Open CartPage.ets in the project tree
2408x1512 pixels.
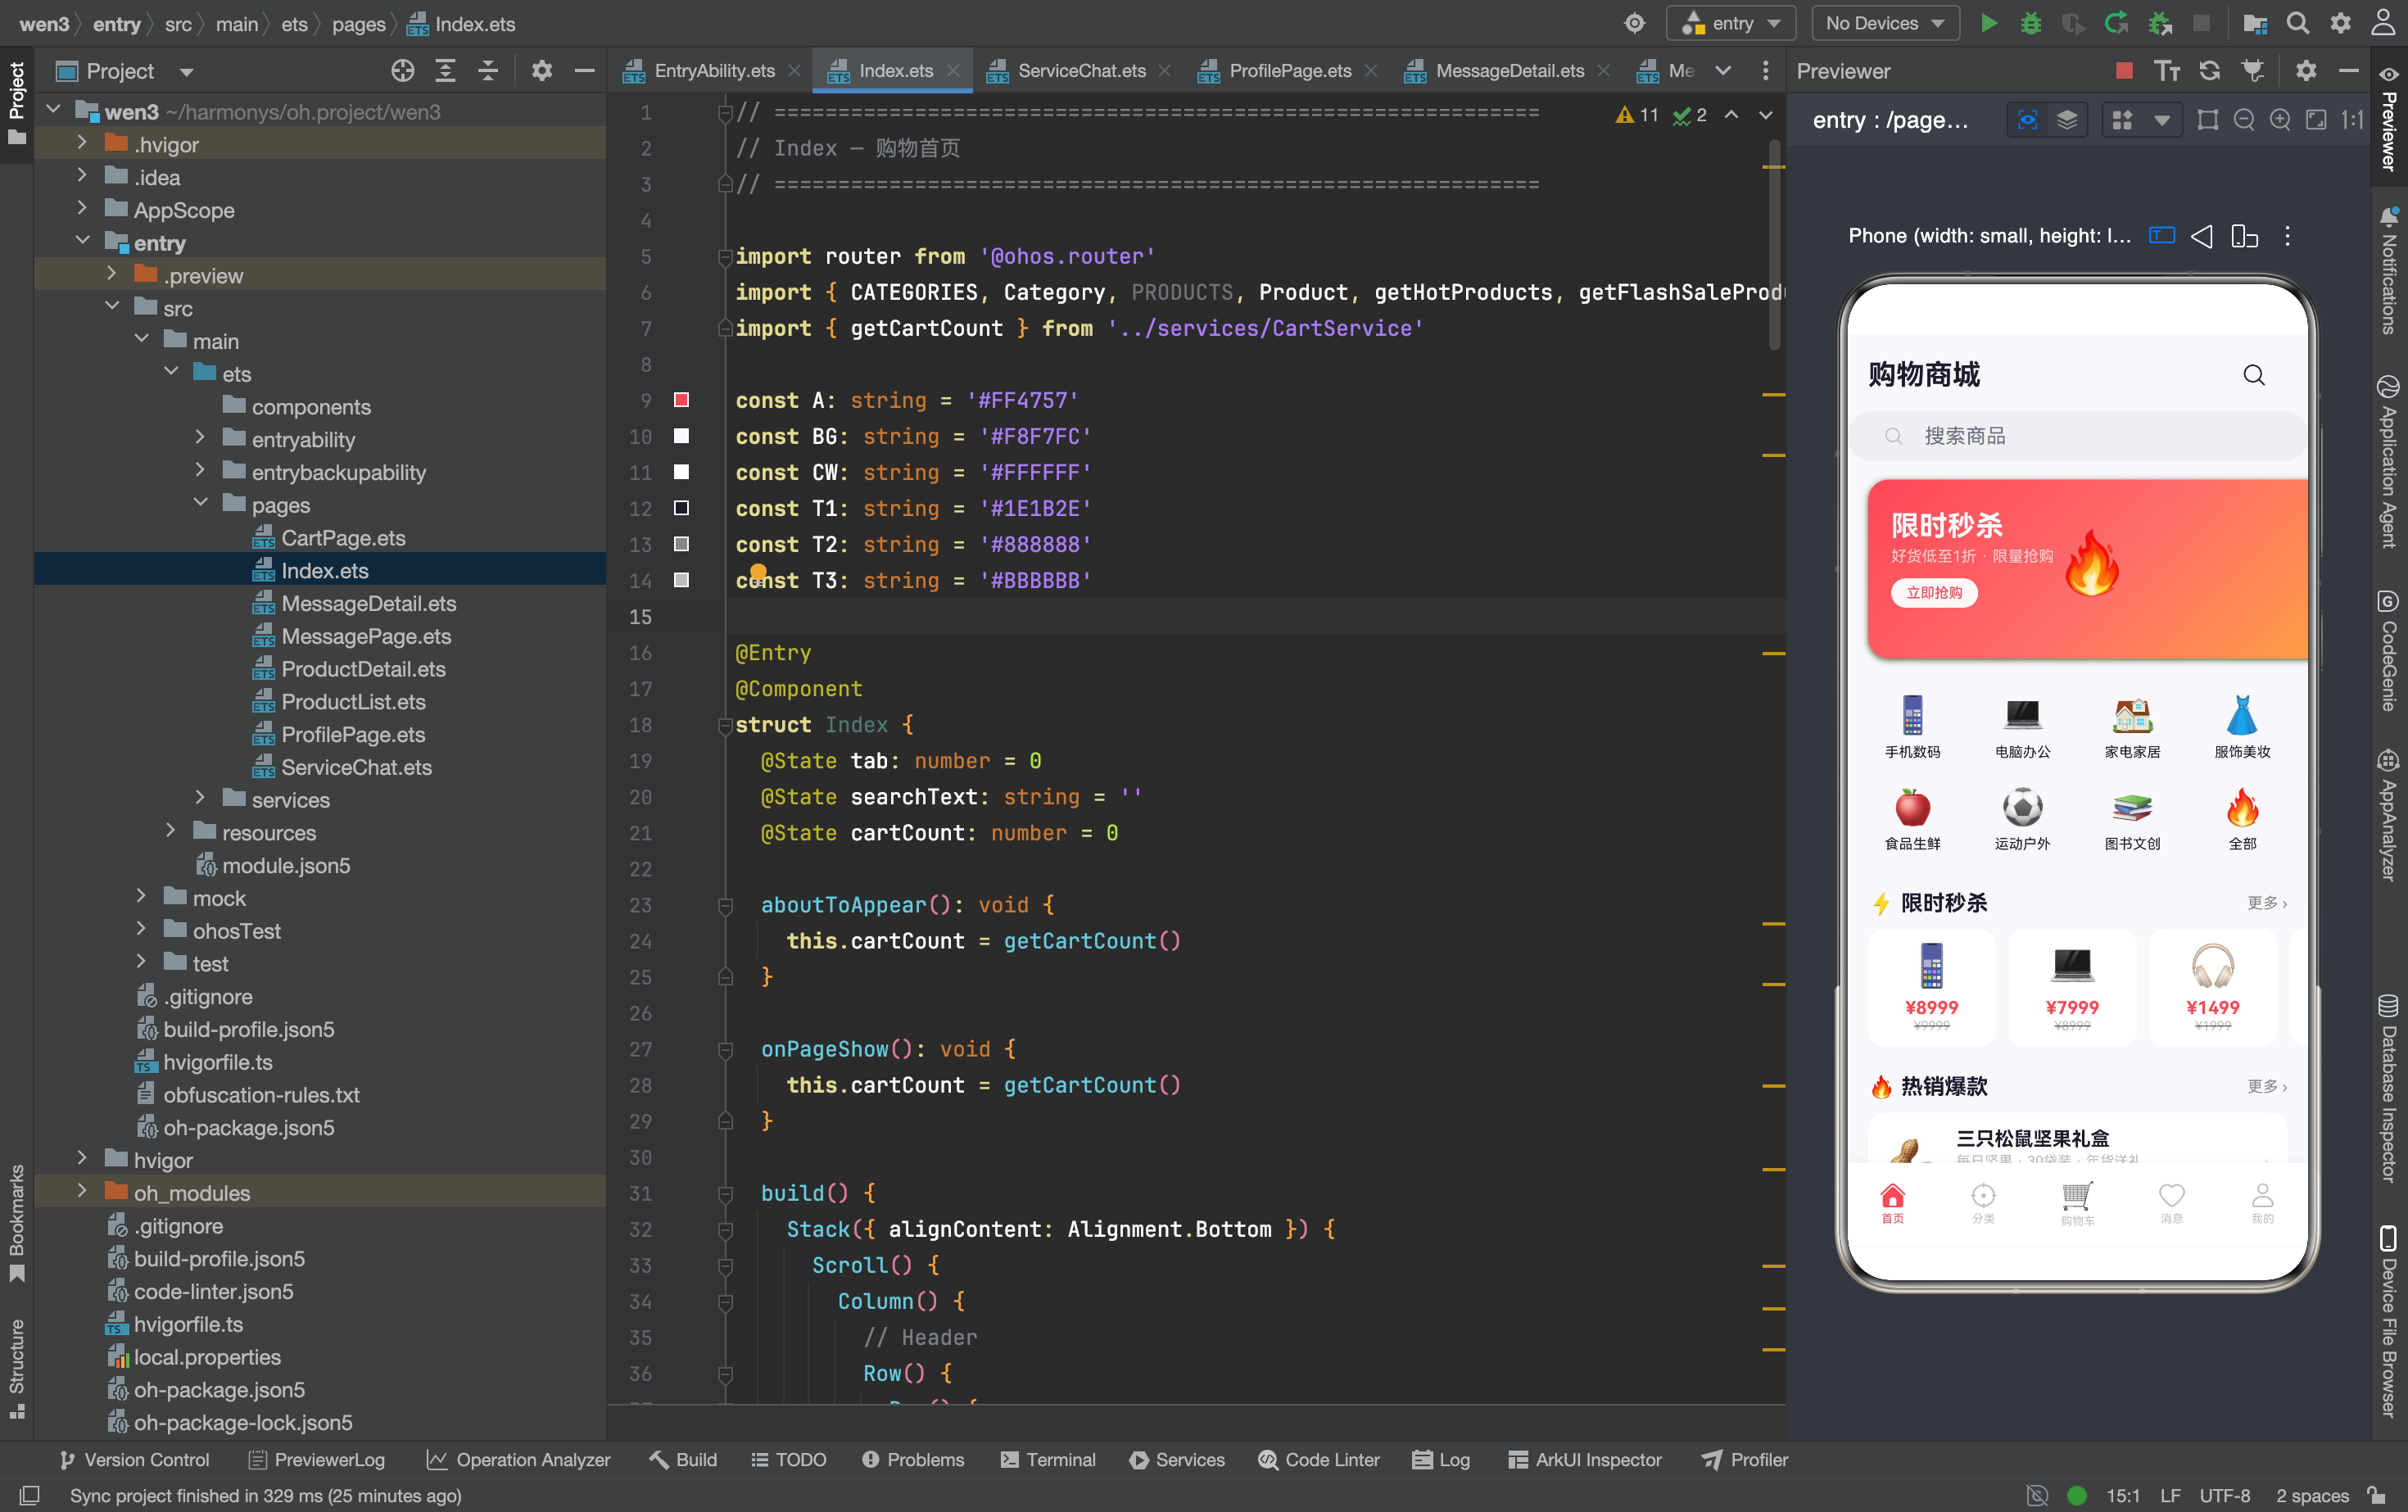coord(343,538)
